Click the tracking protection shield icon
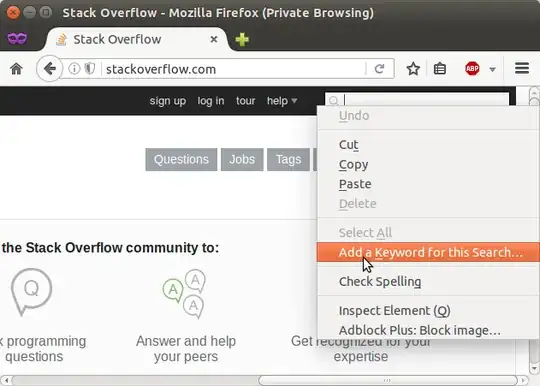 coord(90,69)
